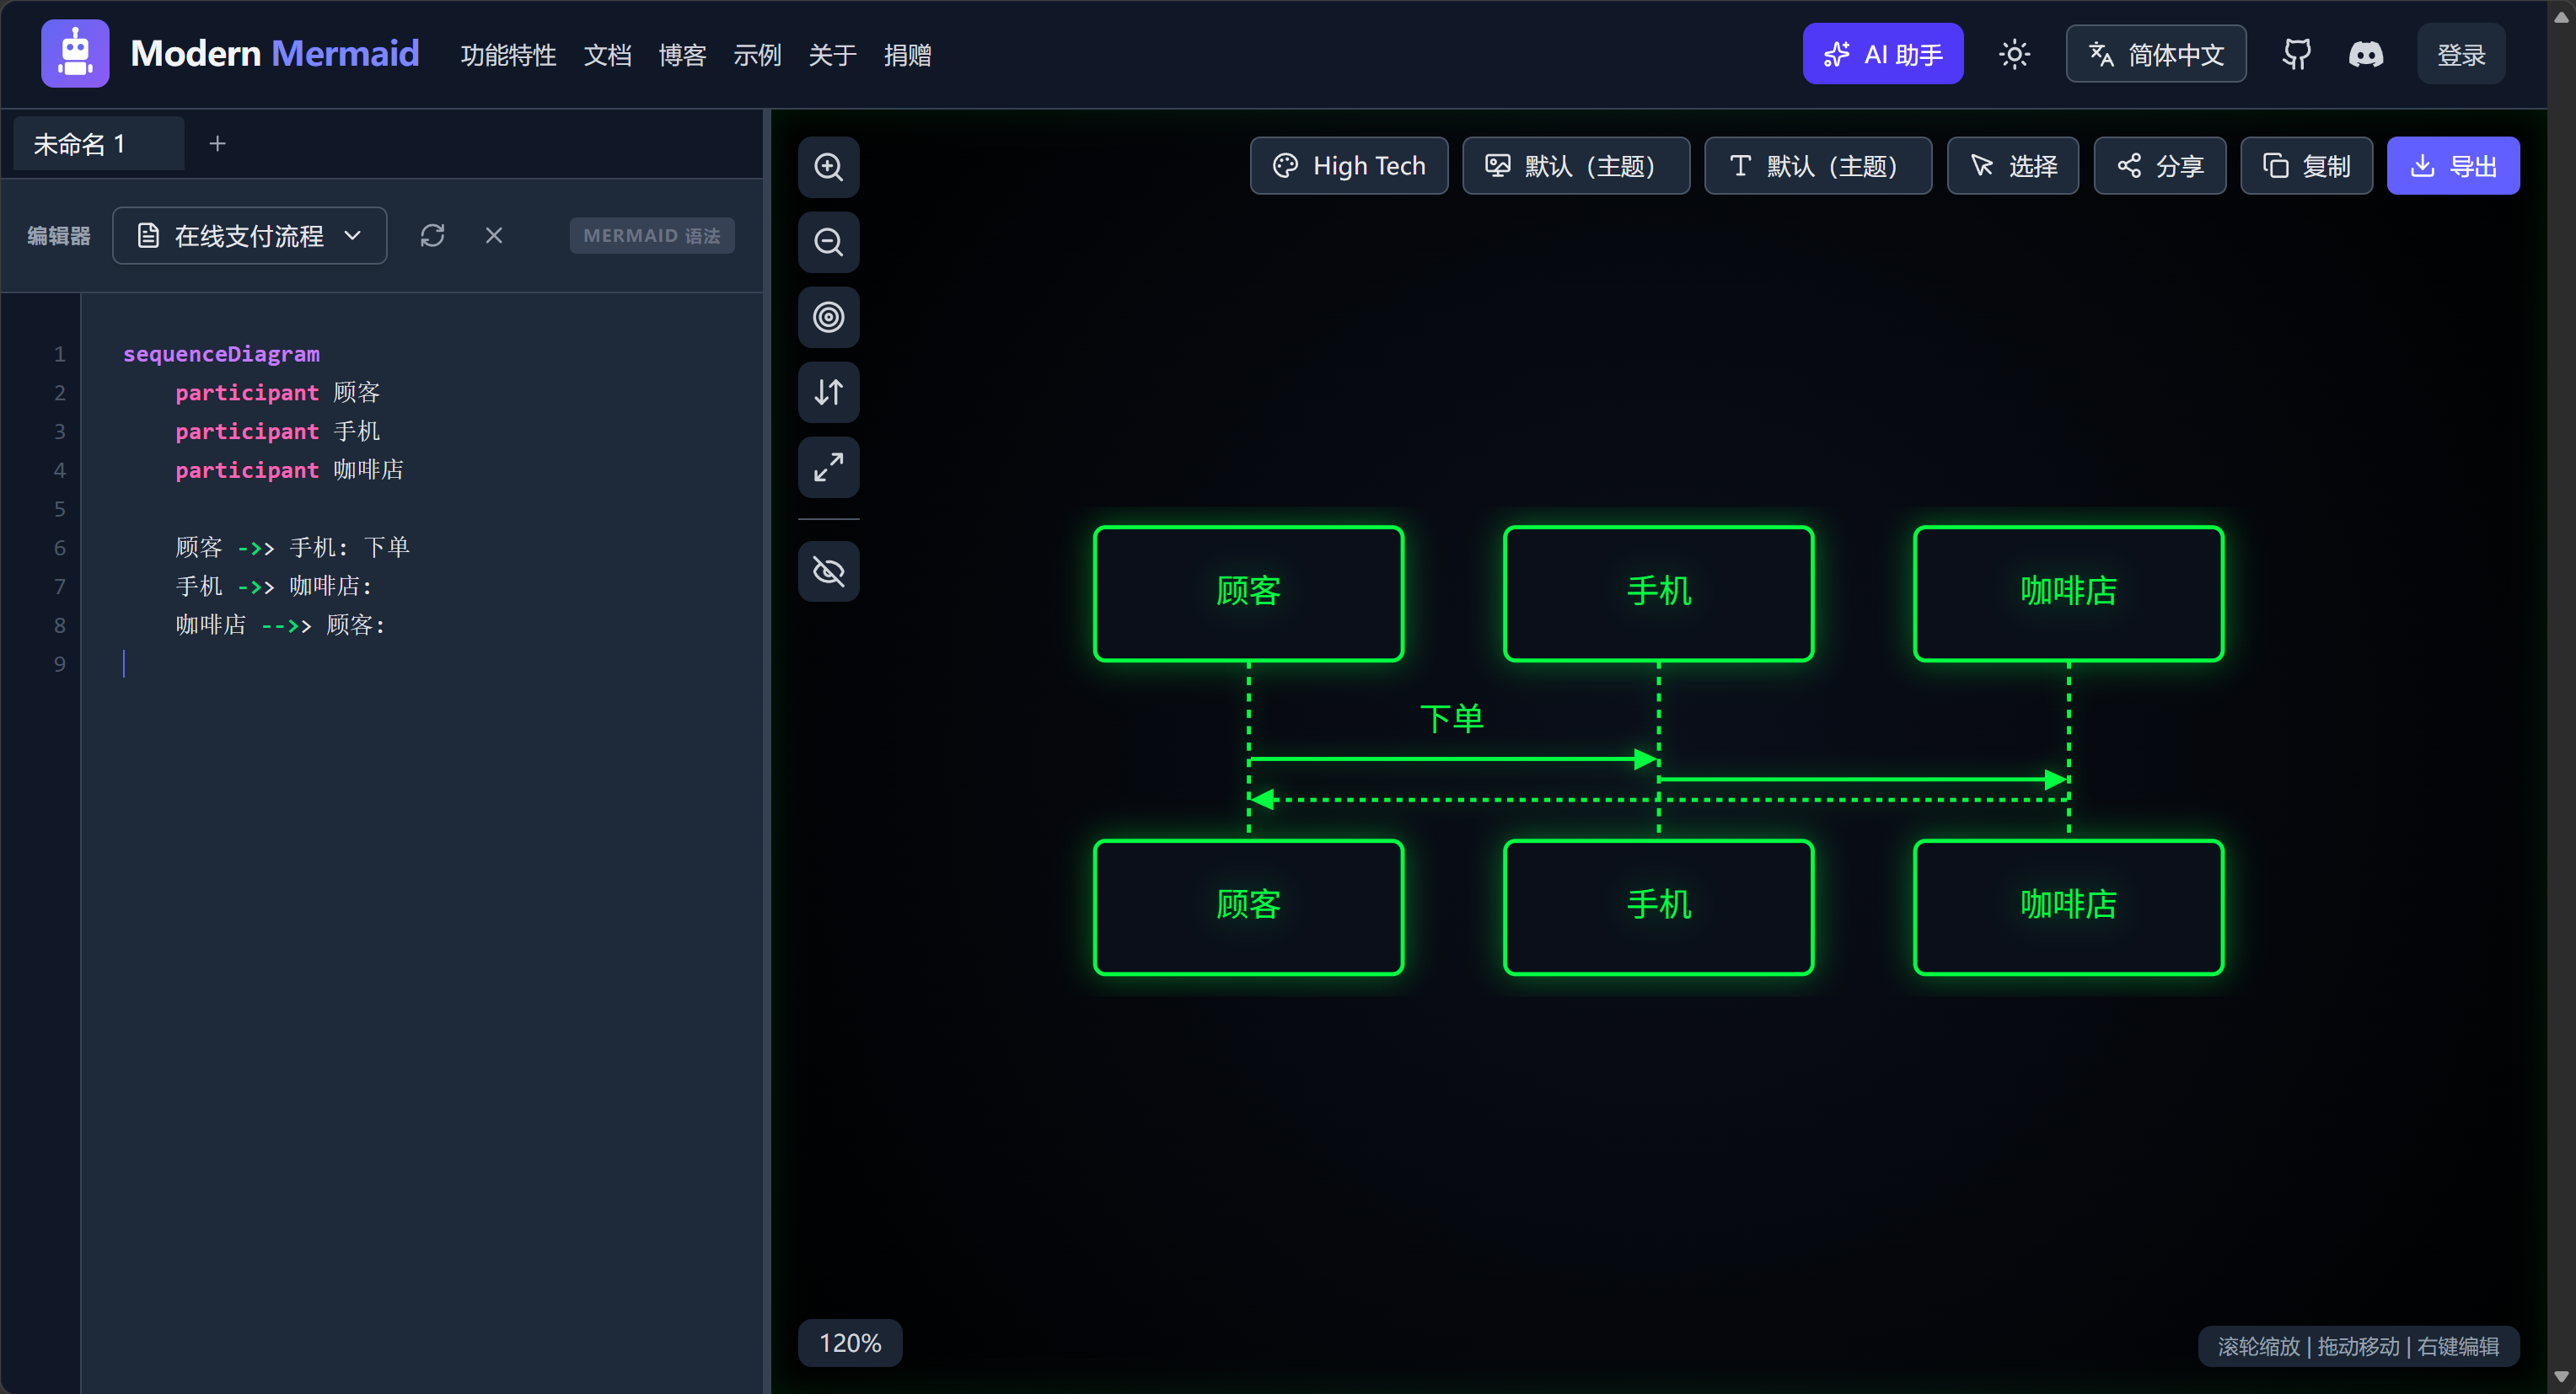This screenshot has width=2576, height=1394.
Task: Toggle the crossed-eye visibility icon
Action: [x=828, y=572]
